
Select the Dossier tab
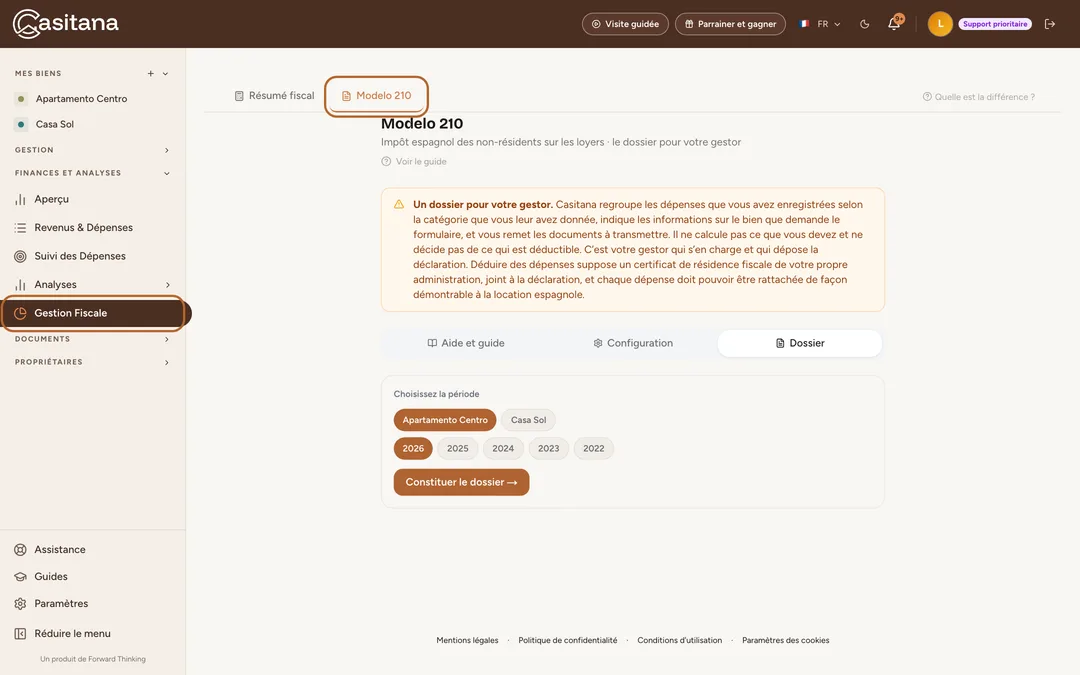pyautogui.click(x=800, y=343)
